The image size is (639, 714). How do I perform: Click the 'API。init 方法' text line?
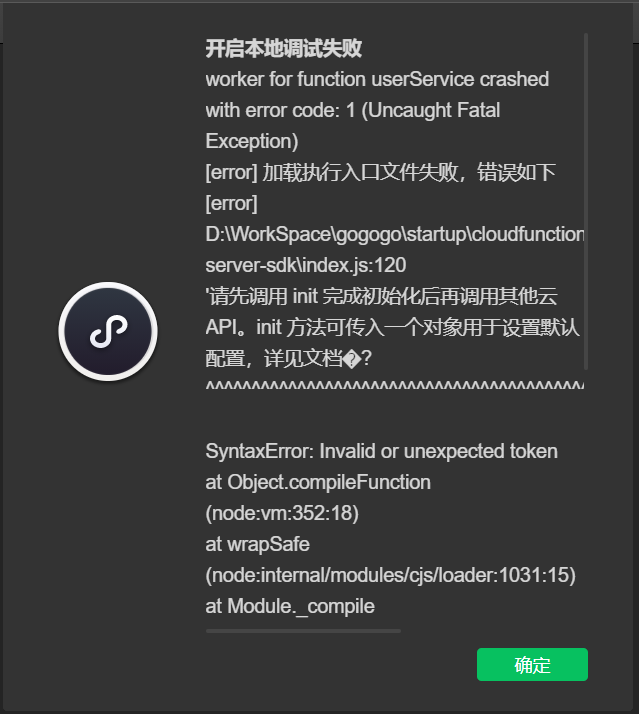point(392,327)
